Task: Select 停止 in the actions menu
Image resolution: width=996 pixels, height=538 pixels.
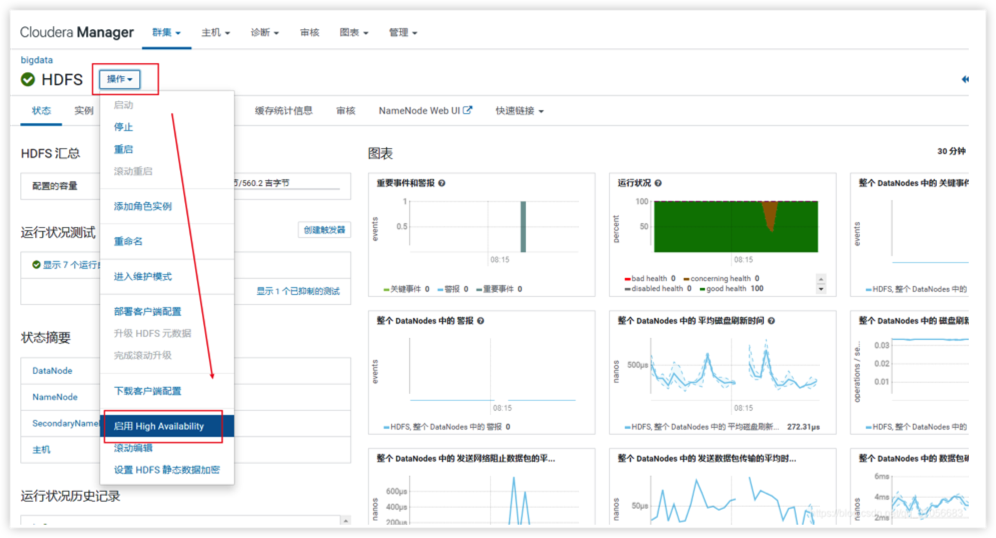Action: [x=123, y=127]
